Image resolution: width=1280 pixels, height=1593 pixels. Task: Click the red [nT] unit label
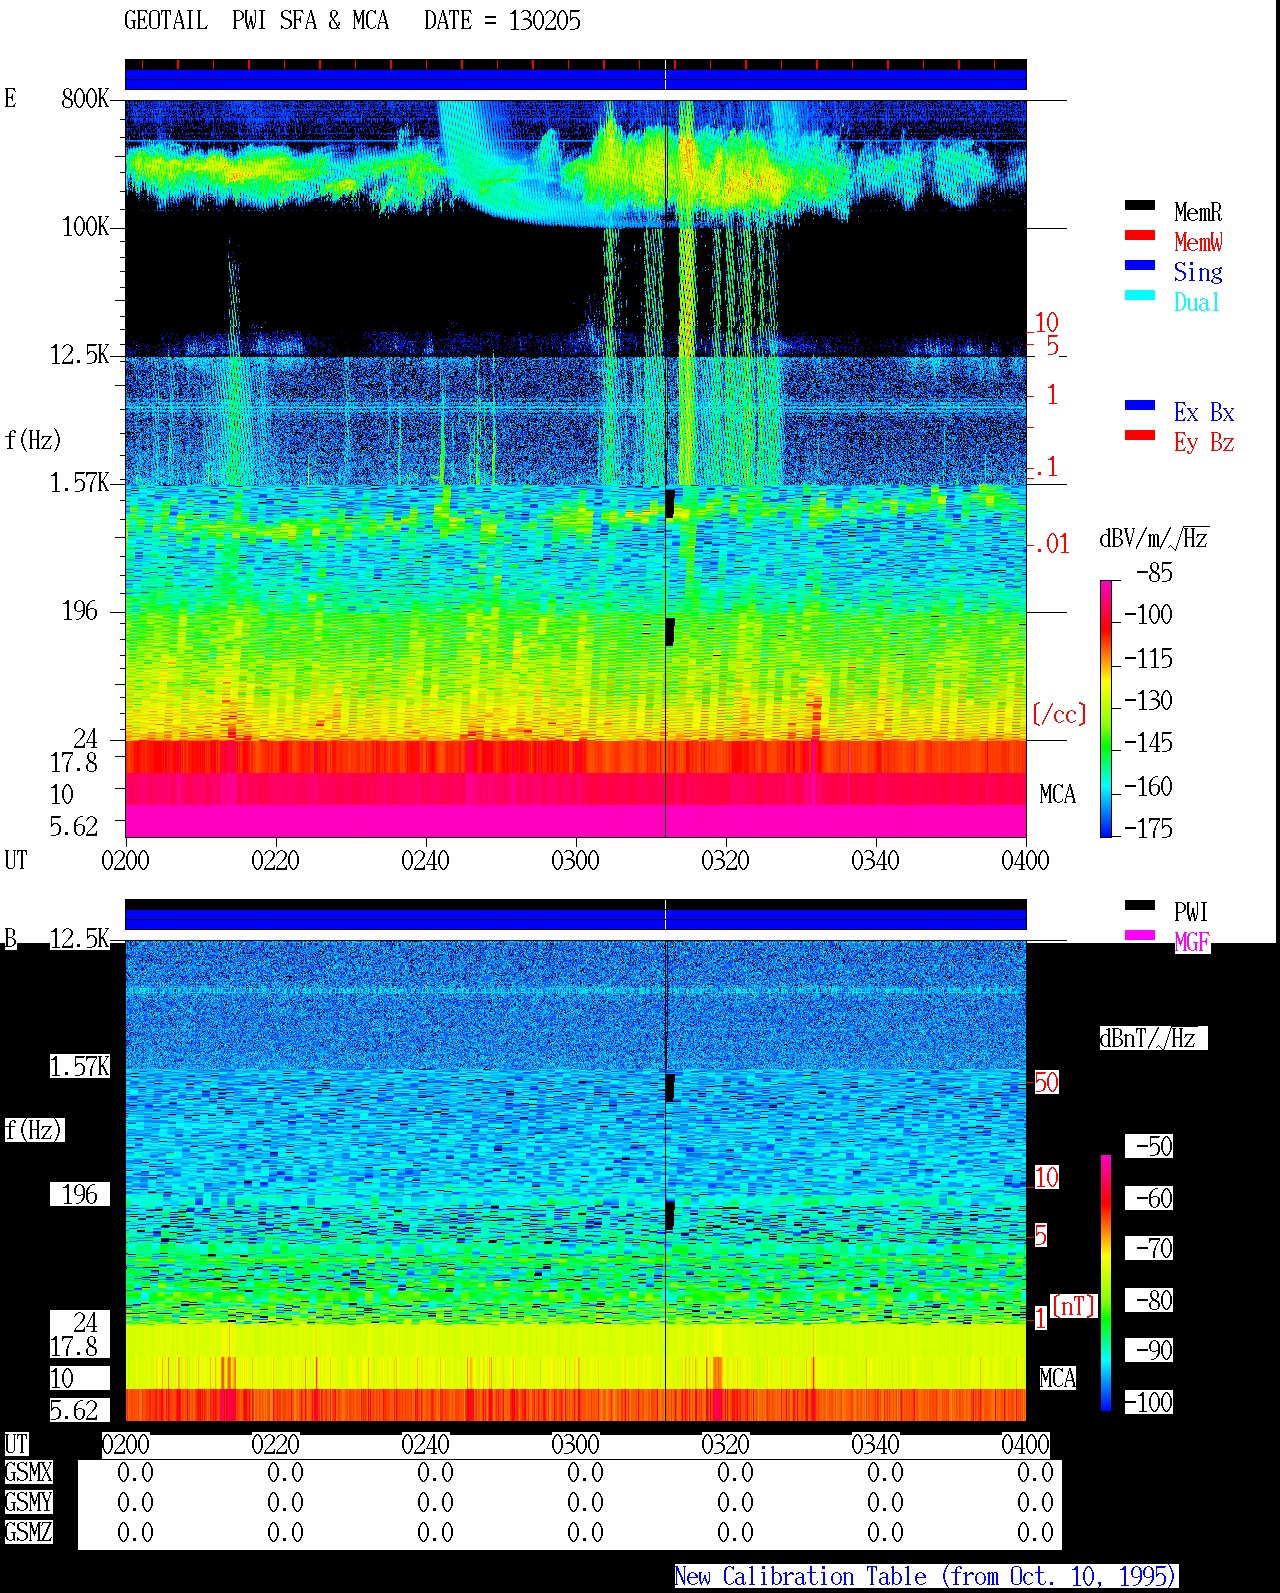point(1074,1306)
